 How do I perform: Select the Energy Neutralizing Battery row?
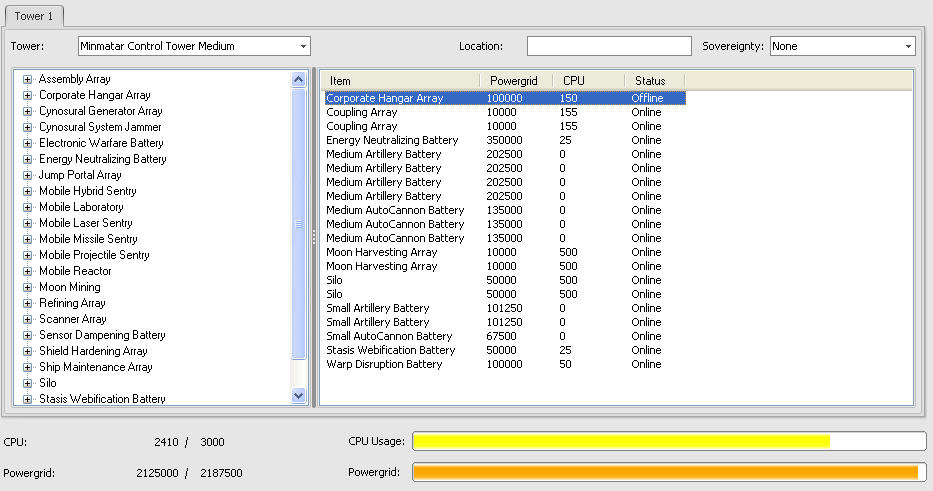(x=392, y=140)
